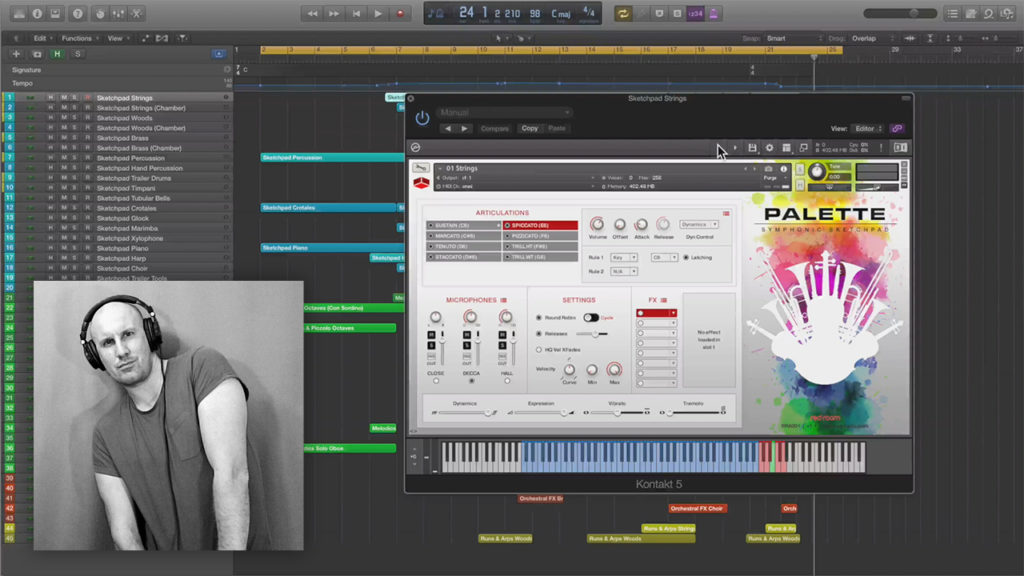Click the Paste button in the plugin header
The image size is (1024, 576).
(556, 129)
